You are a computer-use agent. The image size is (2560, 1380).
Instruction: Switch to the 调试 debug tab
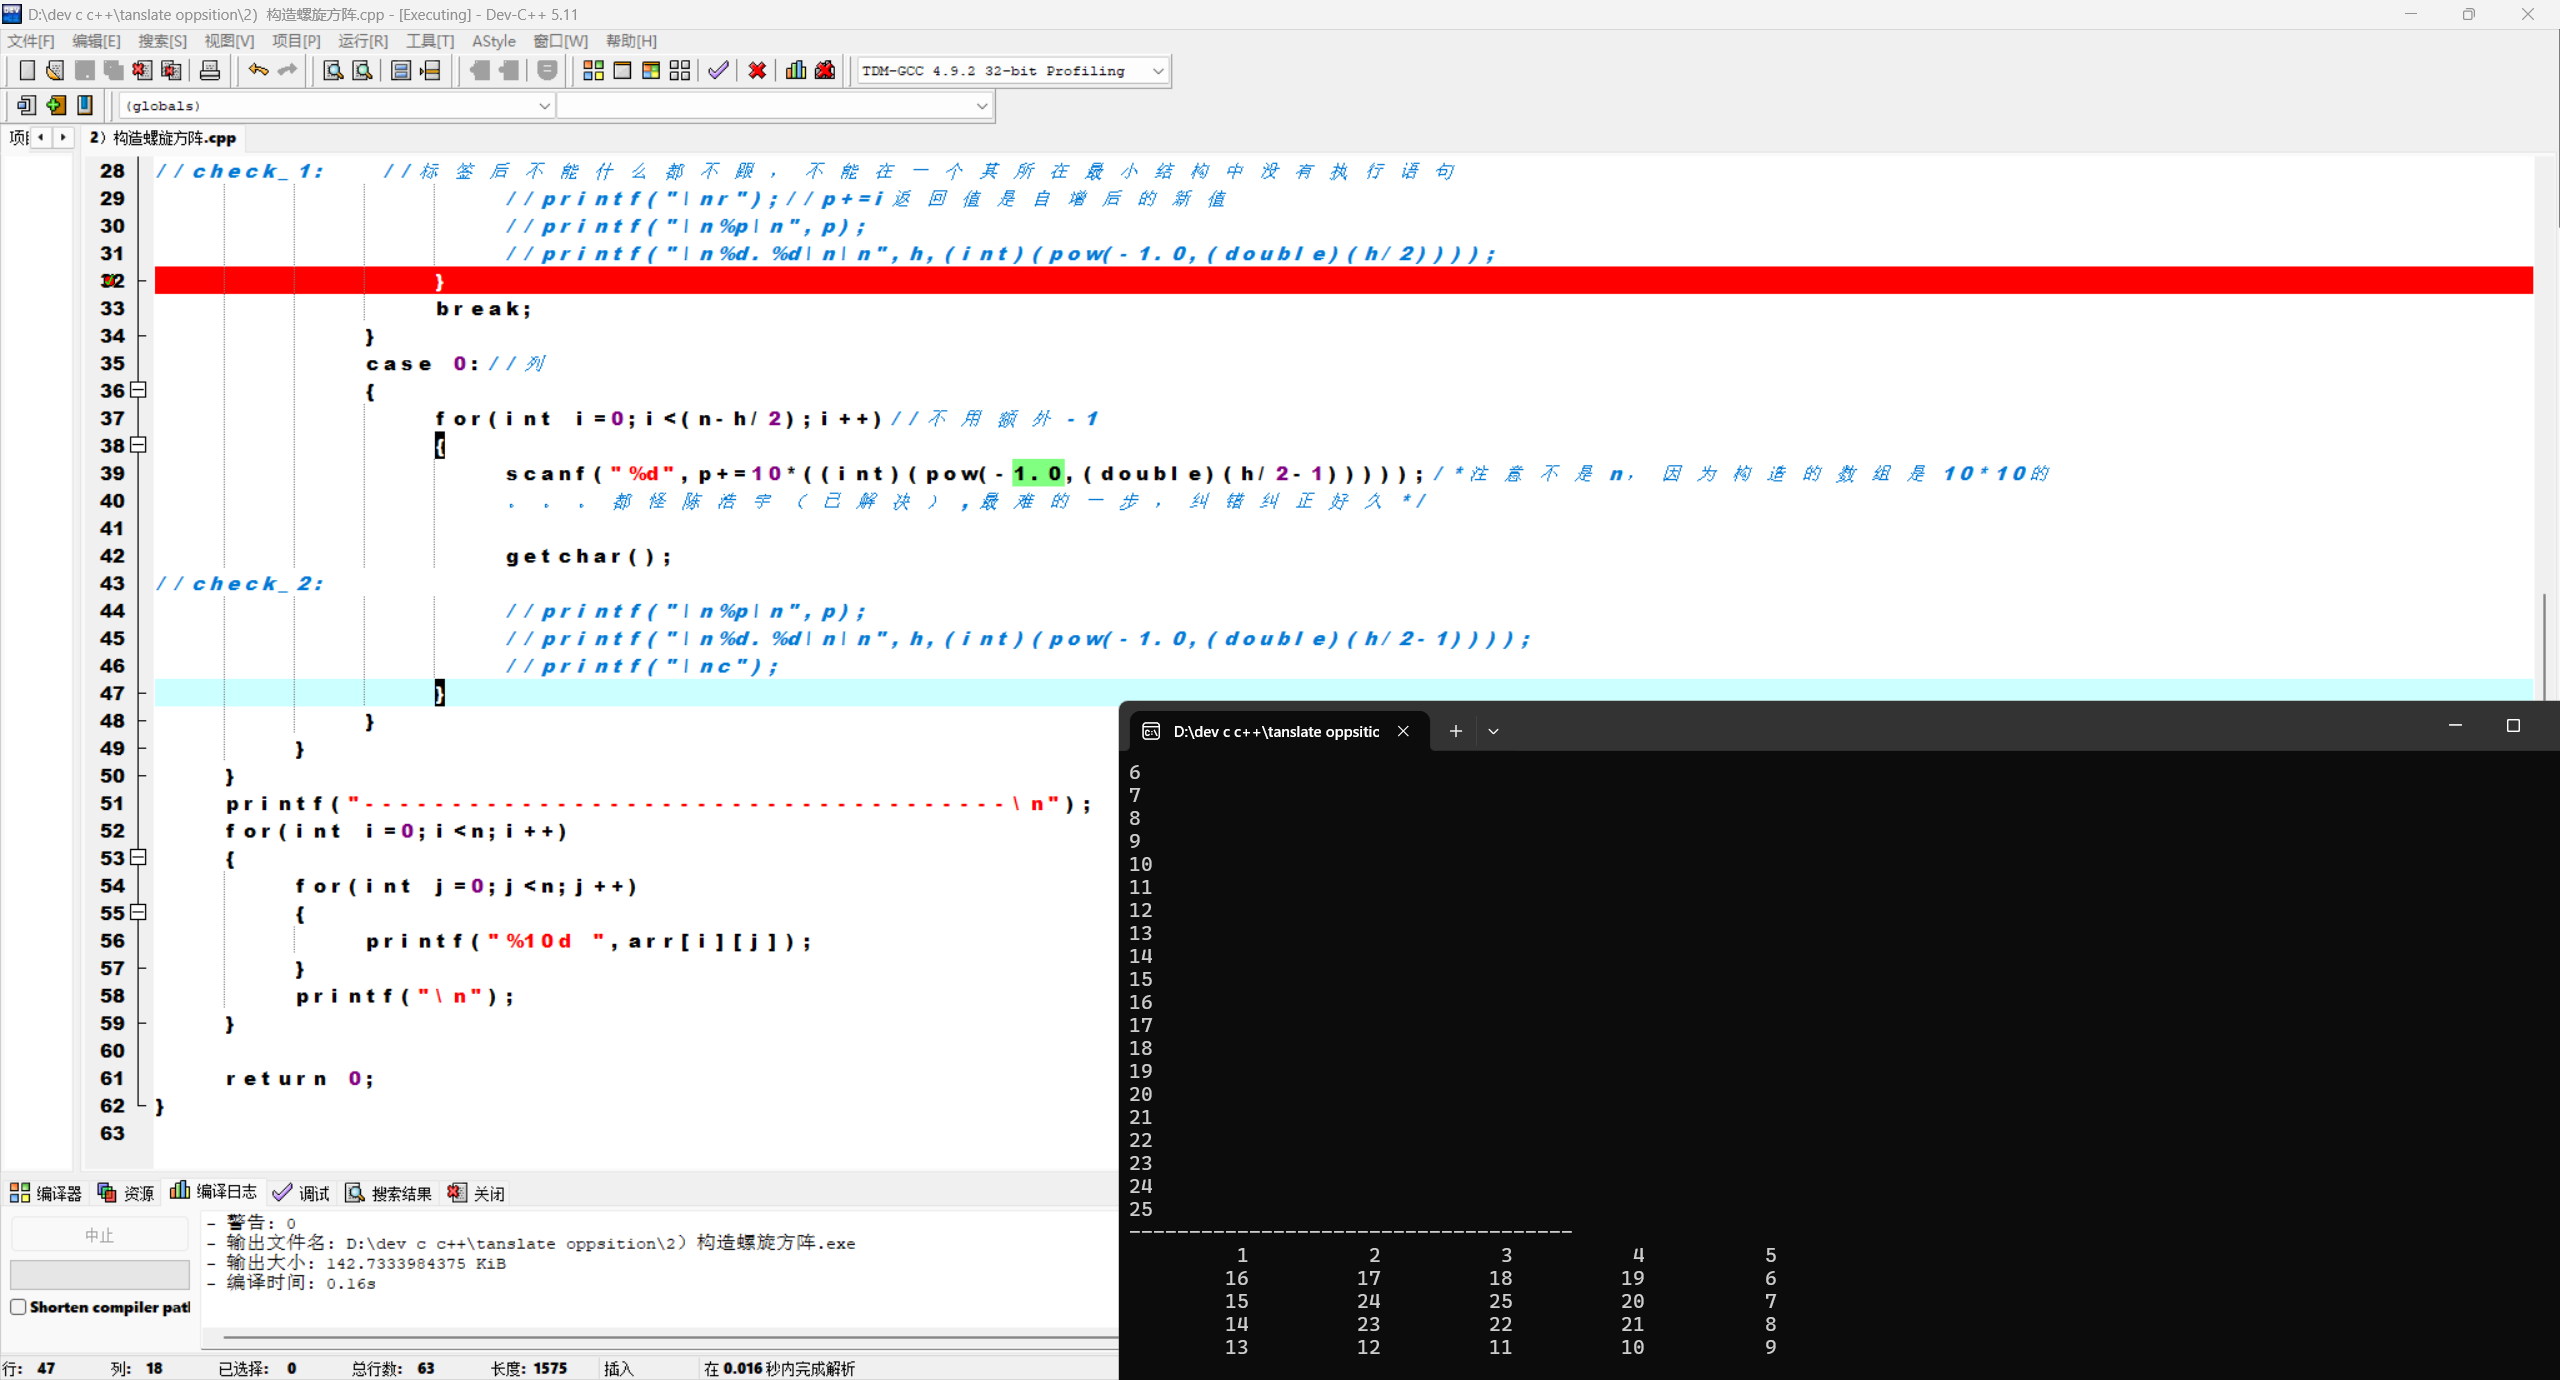(x=302, y=1193)
